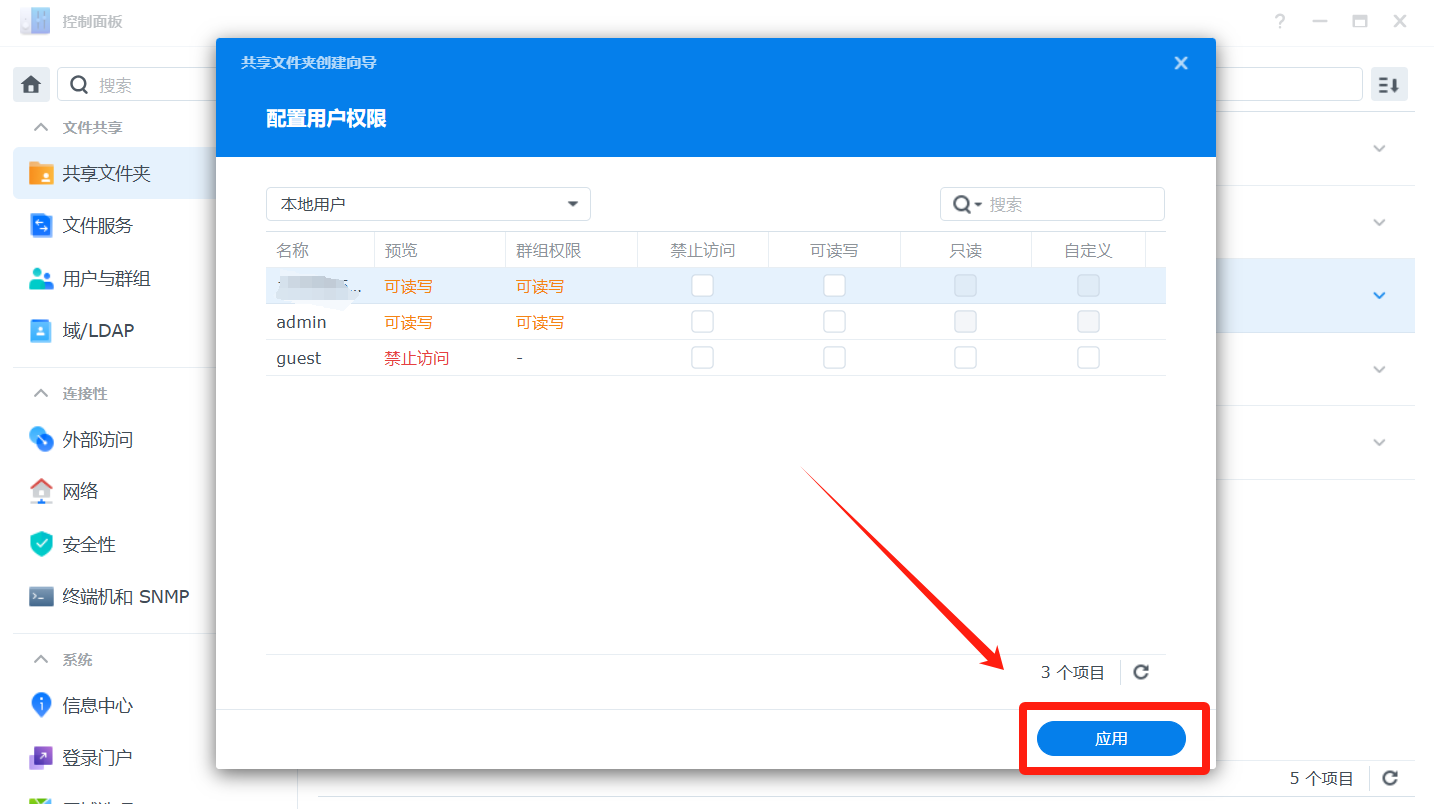The height and width of the screenshot is (809, 1434).
Task: Click the search magnifier icon in wizard
Action: pos(962,204)
